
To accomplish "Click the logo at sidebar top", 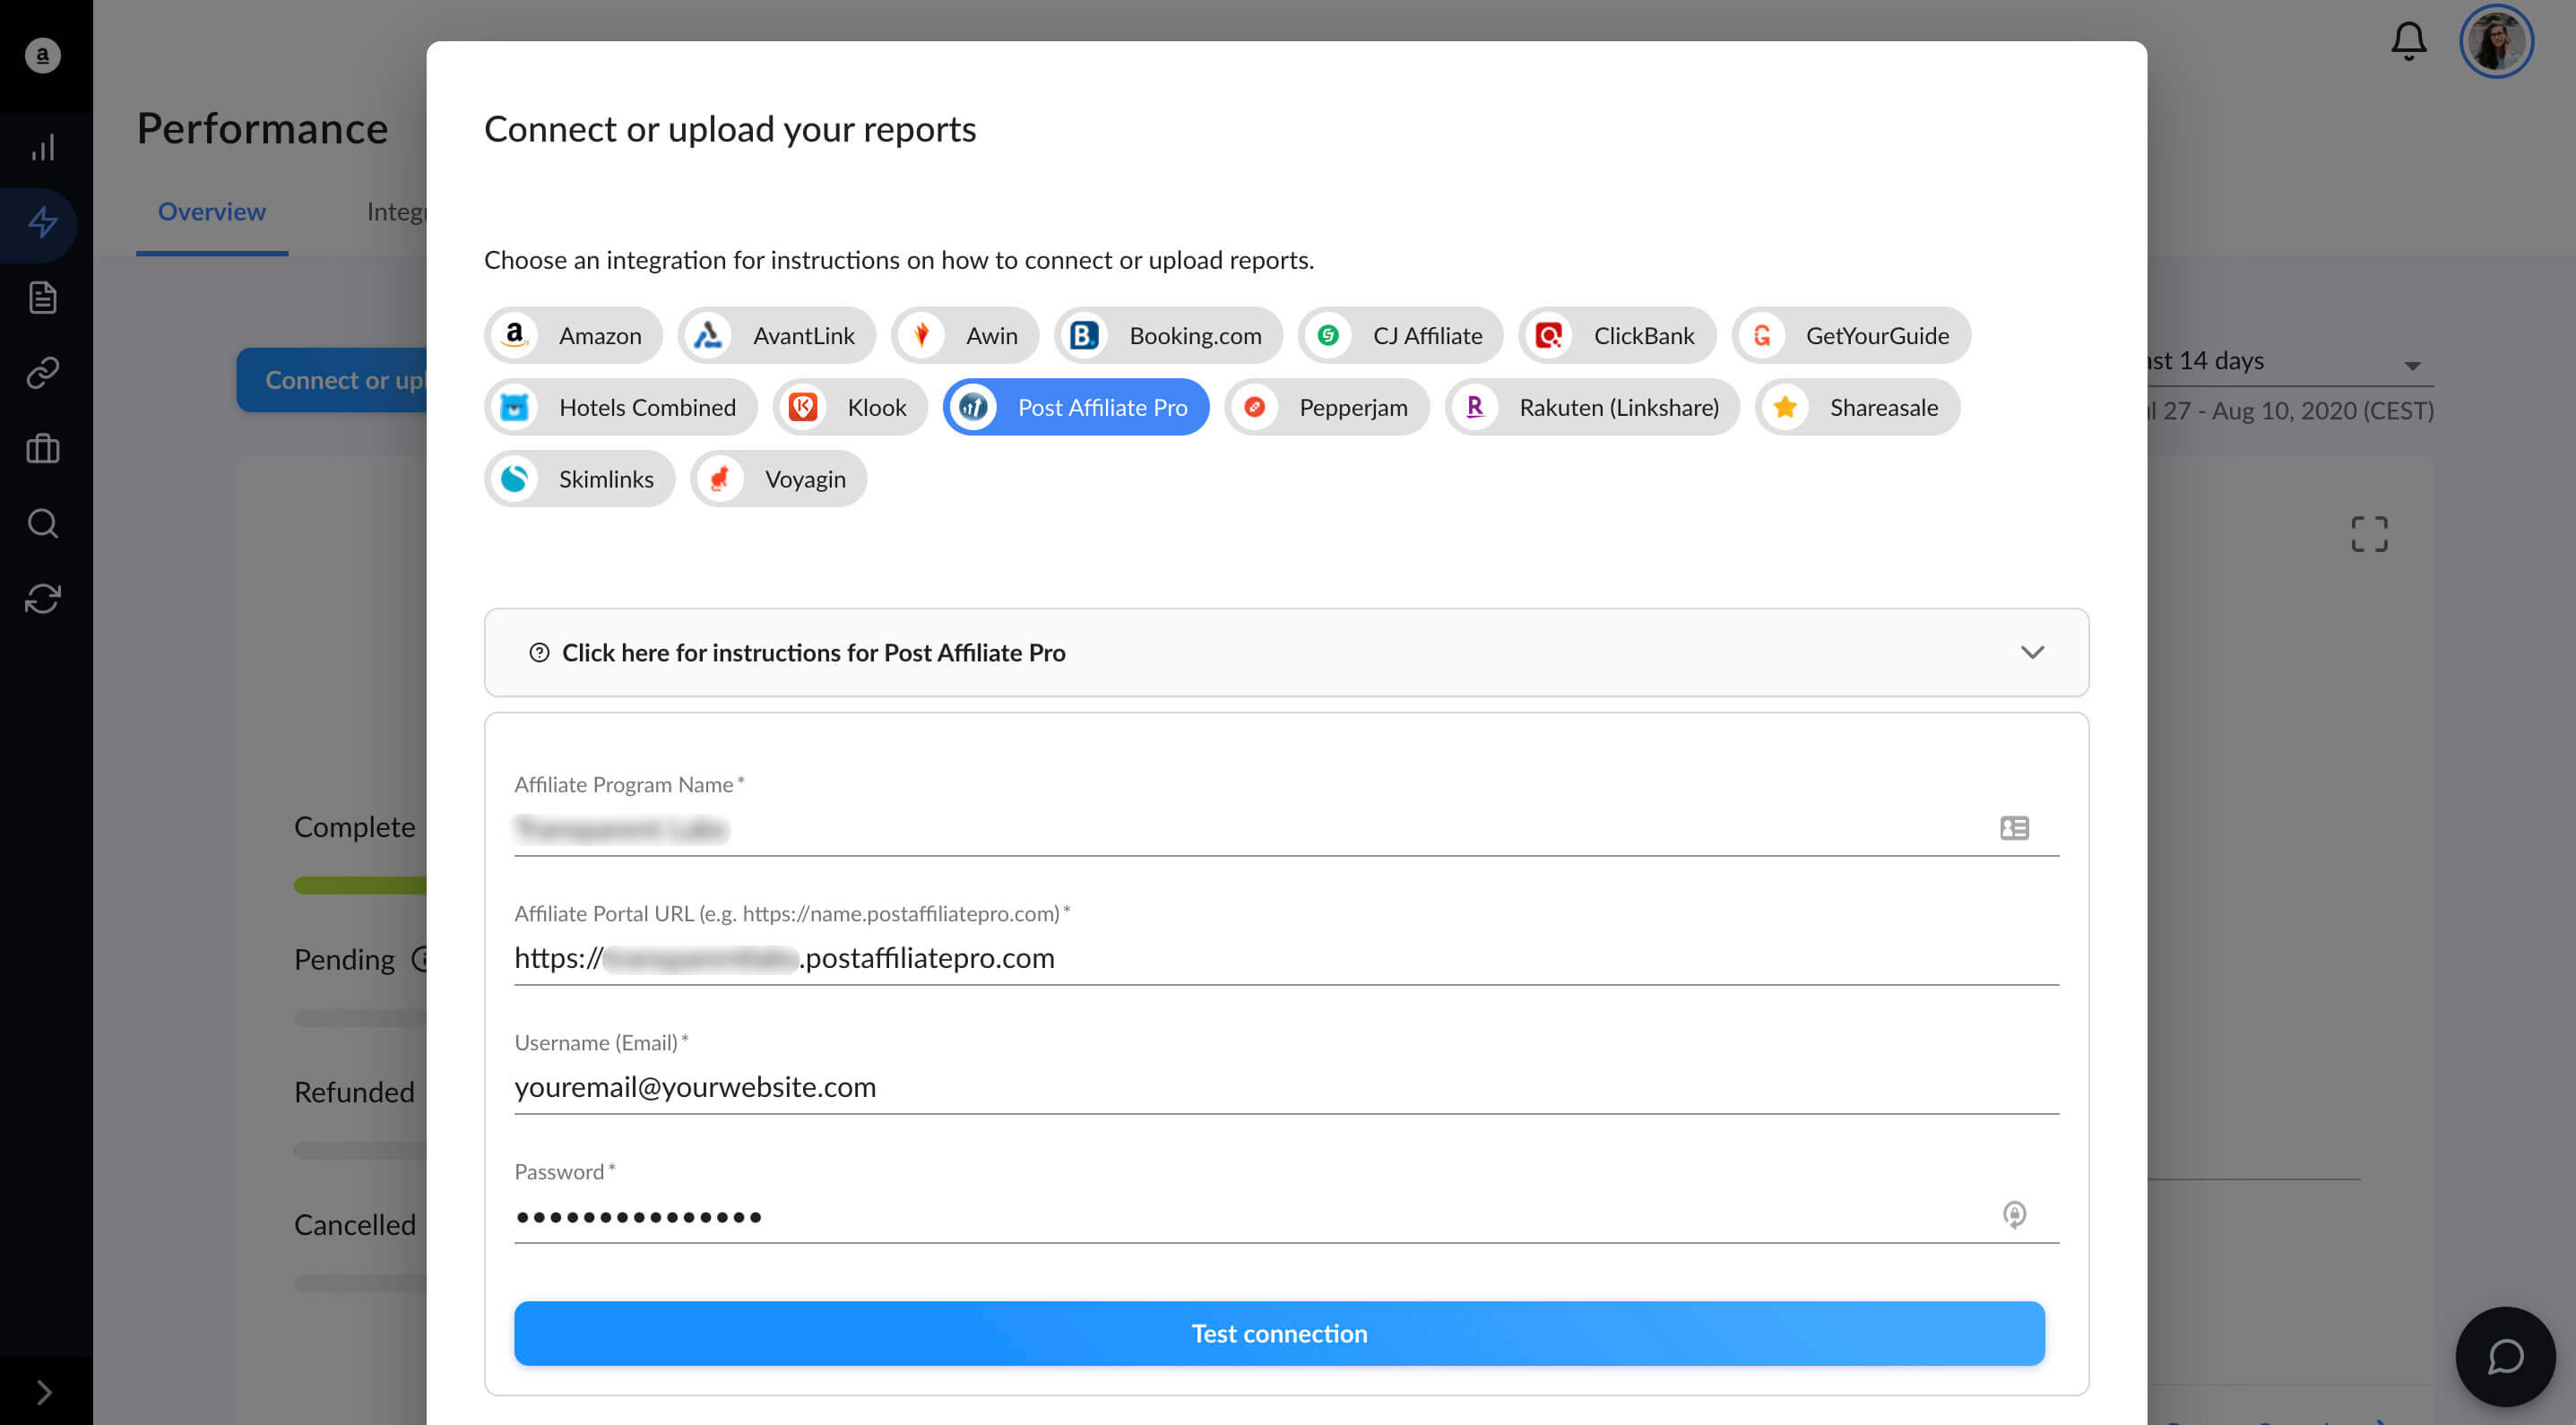I will [43, 55].
